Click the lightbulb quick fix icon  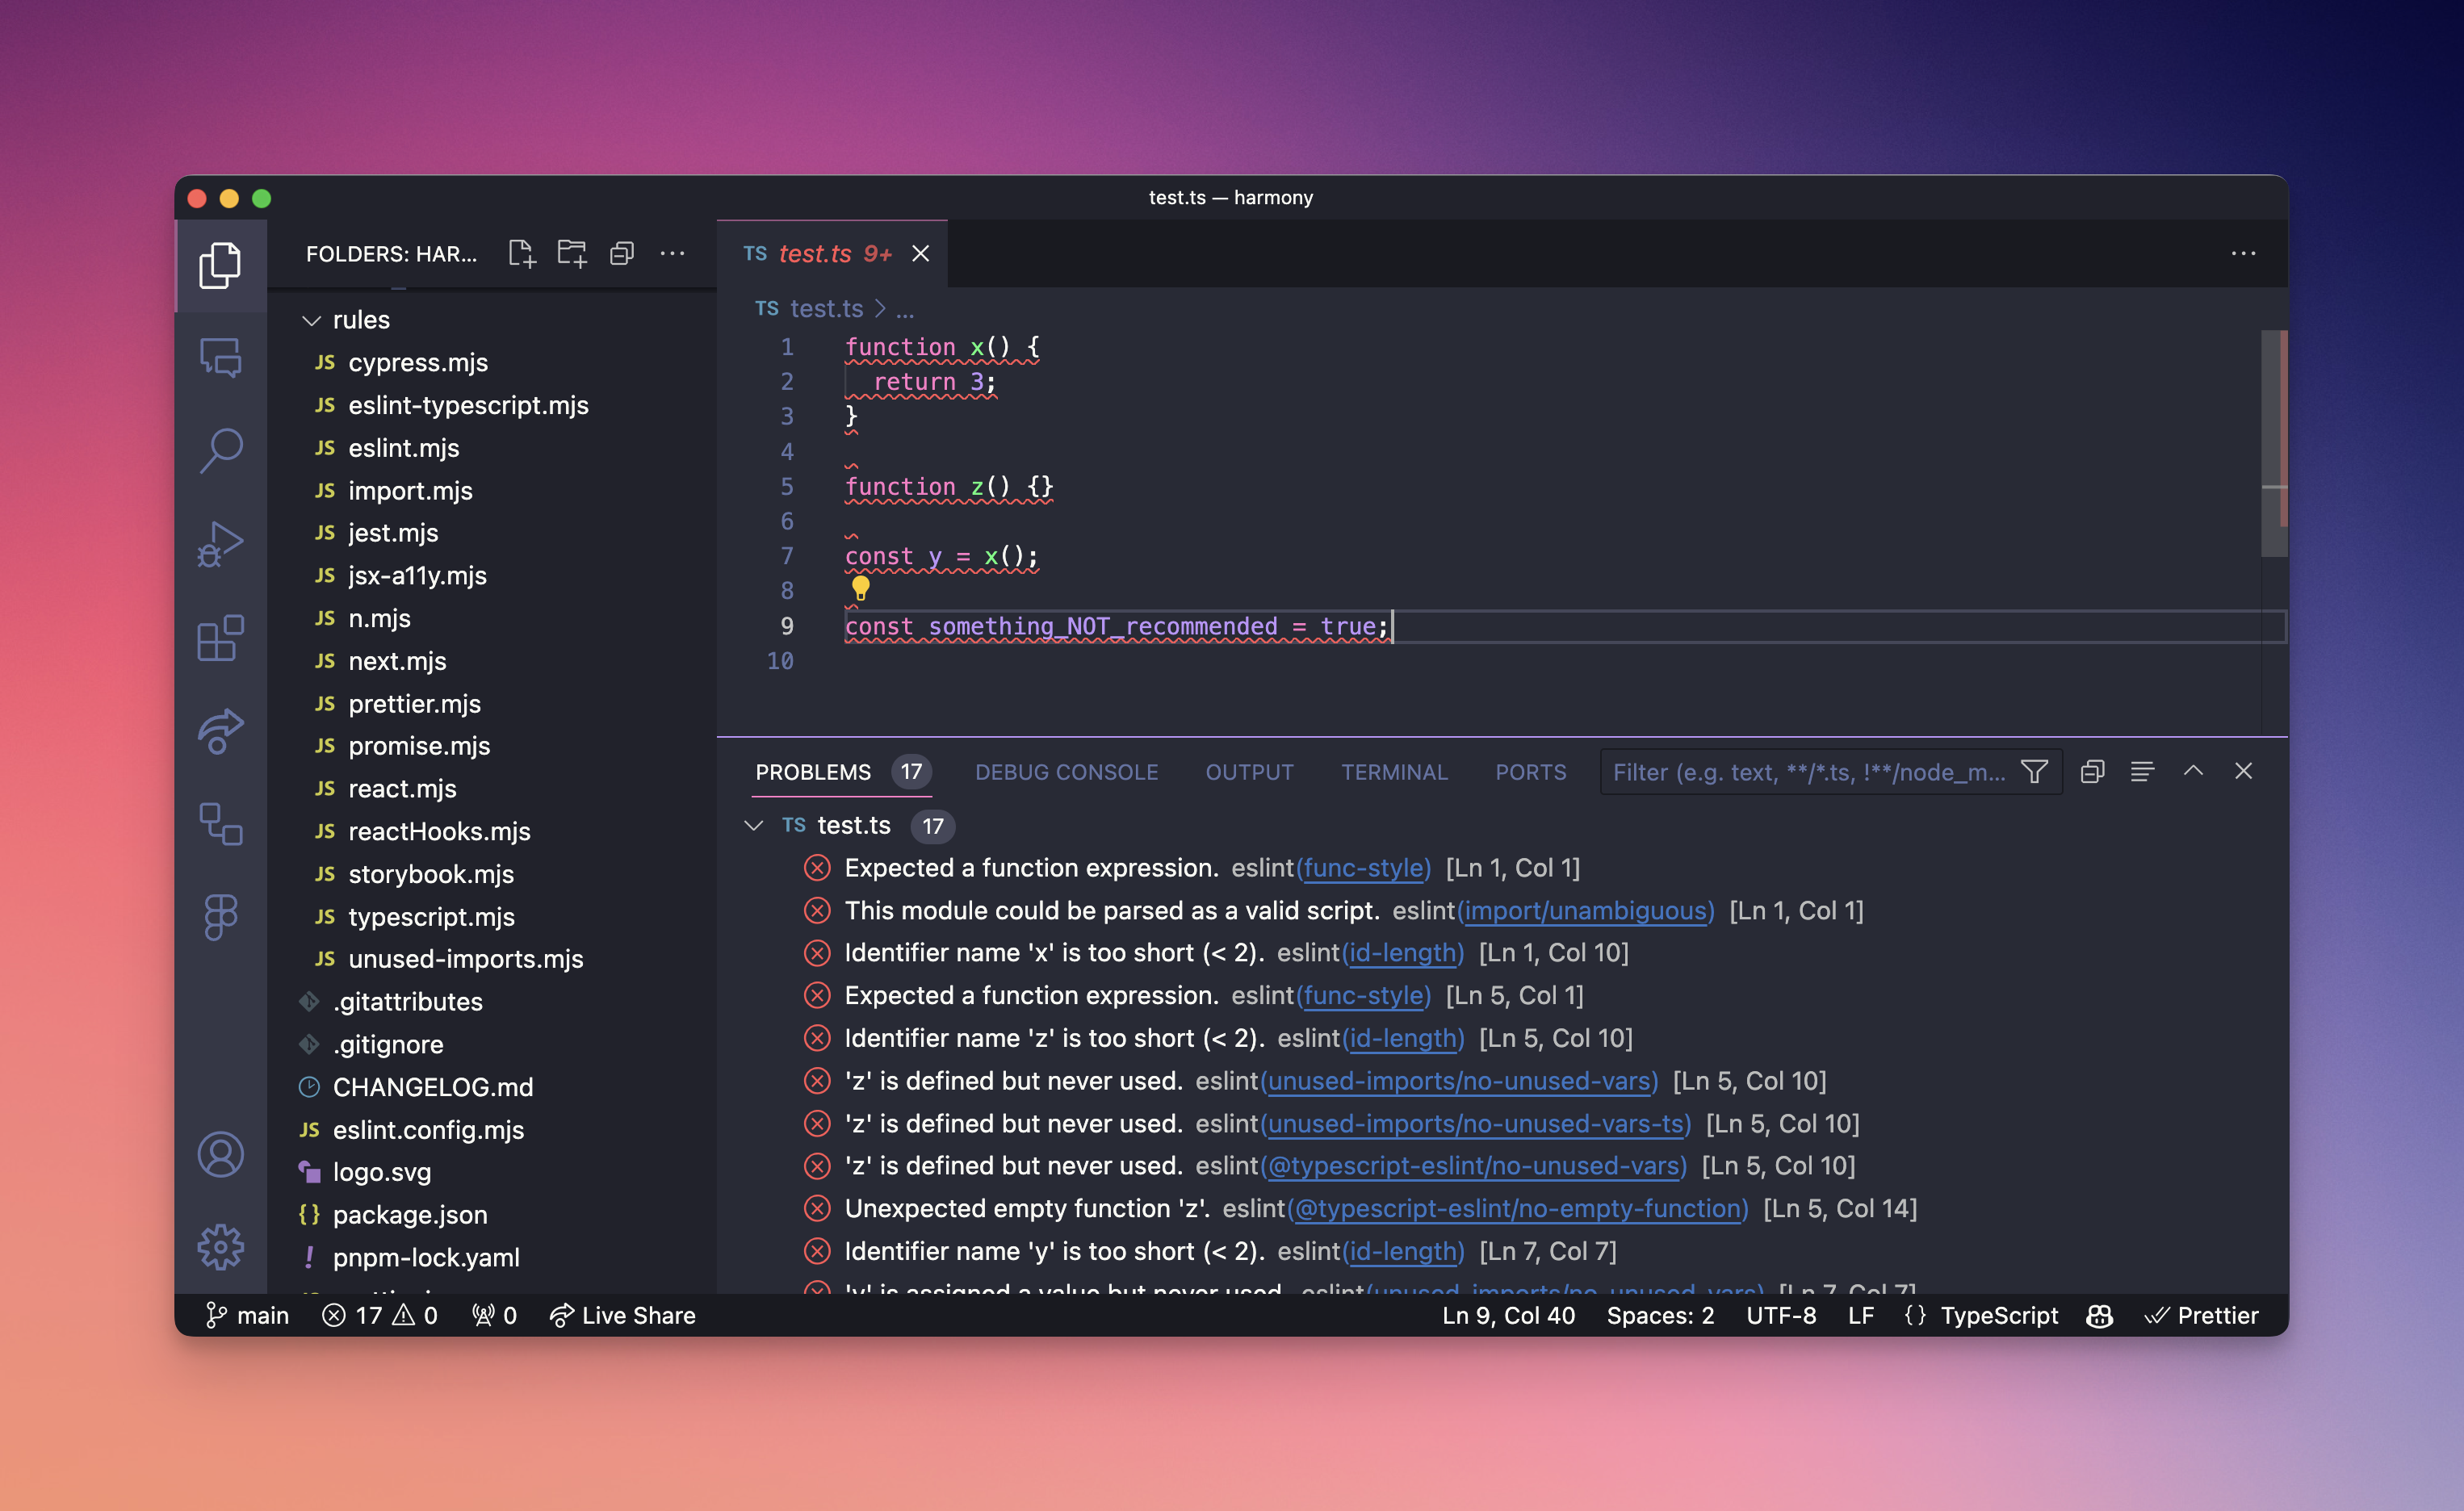click(860, 588)
